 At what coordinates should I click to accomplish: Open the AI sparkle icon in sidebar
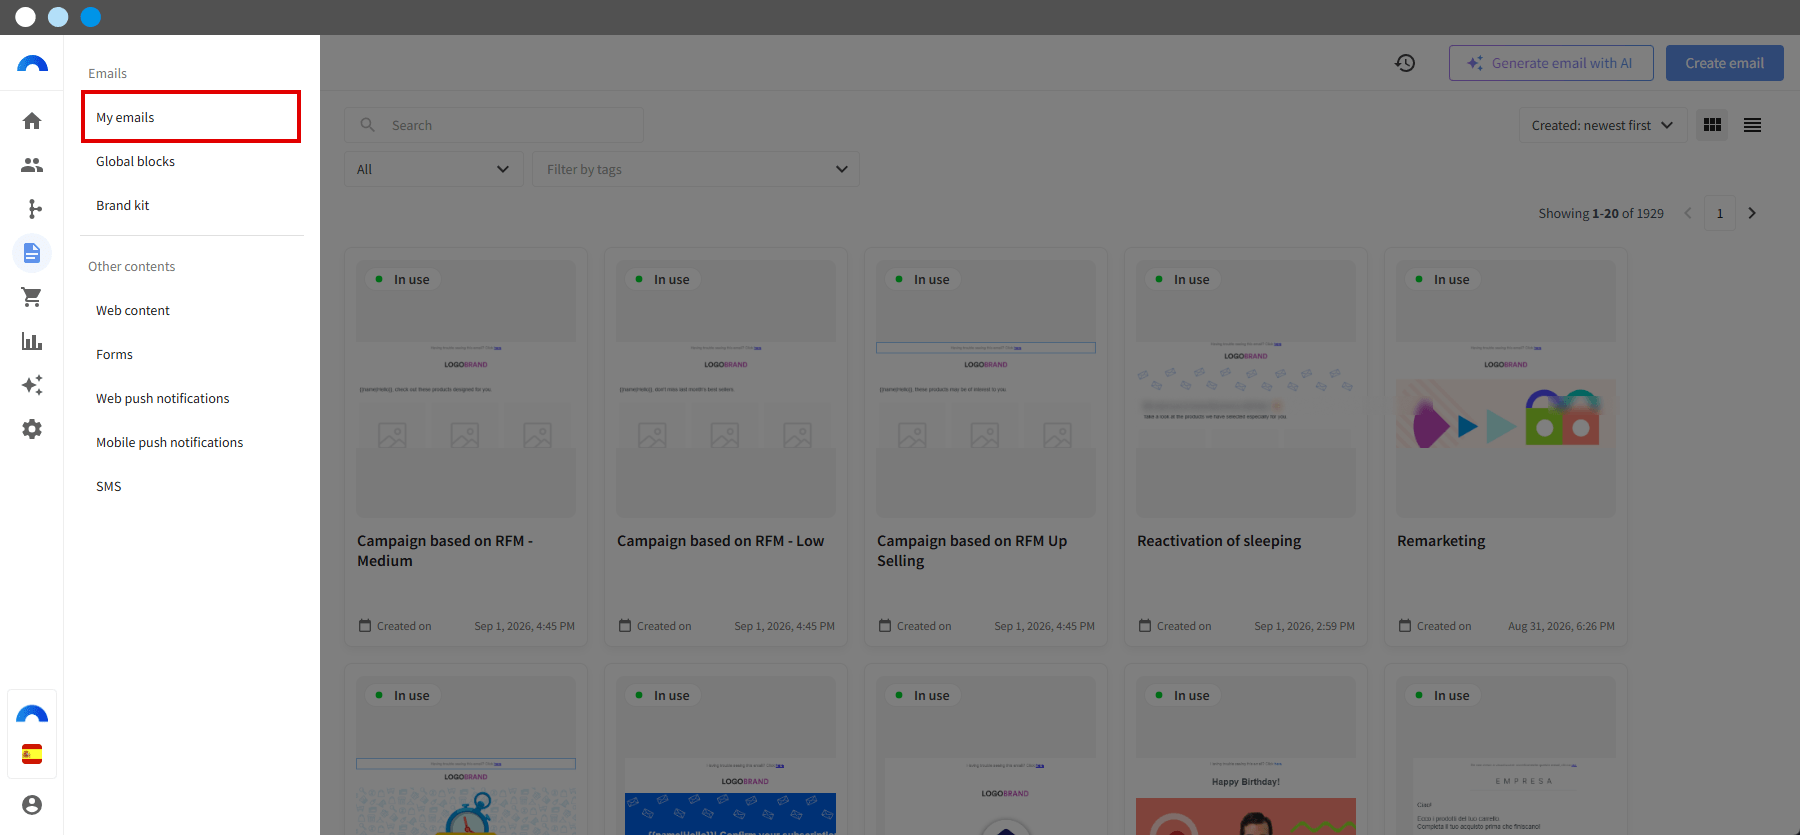tap(32, 385)
